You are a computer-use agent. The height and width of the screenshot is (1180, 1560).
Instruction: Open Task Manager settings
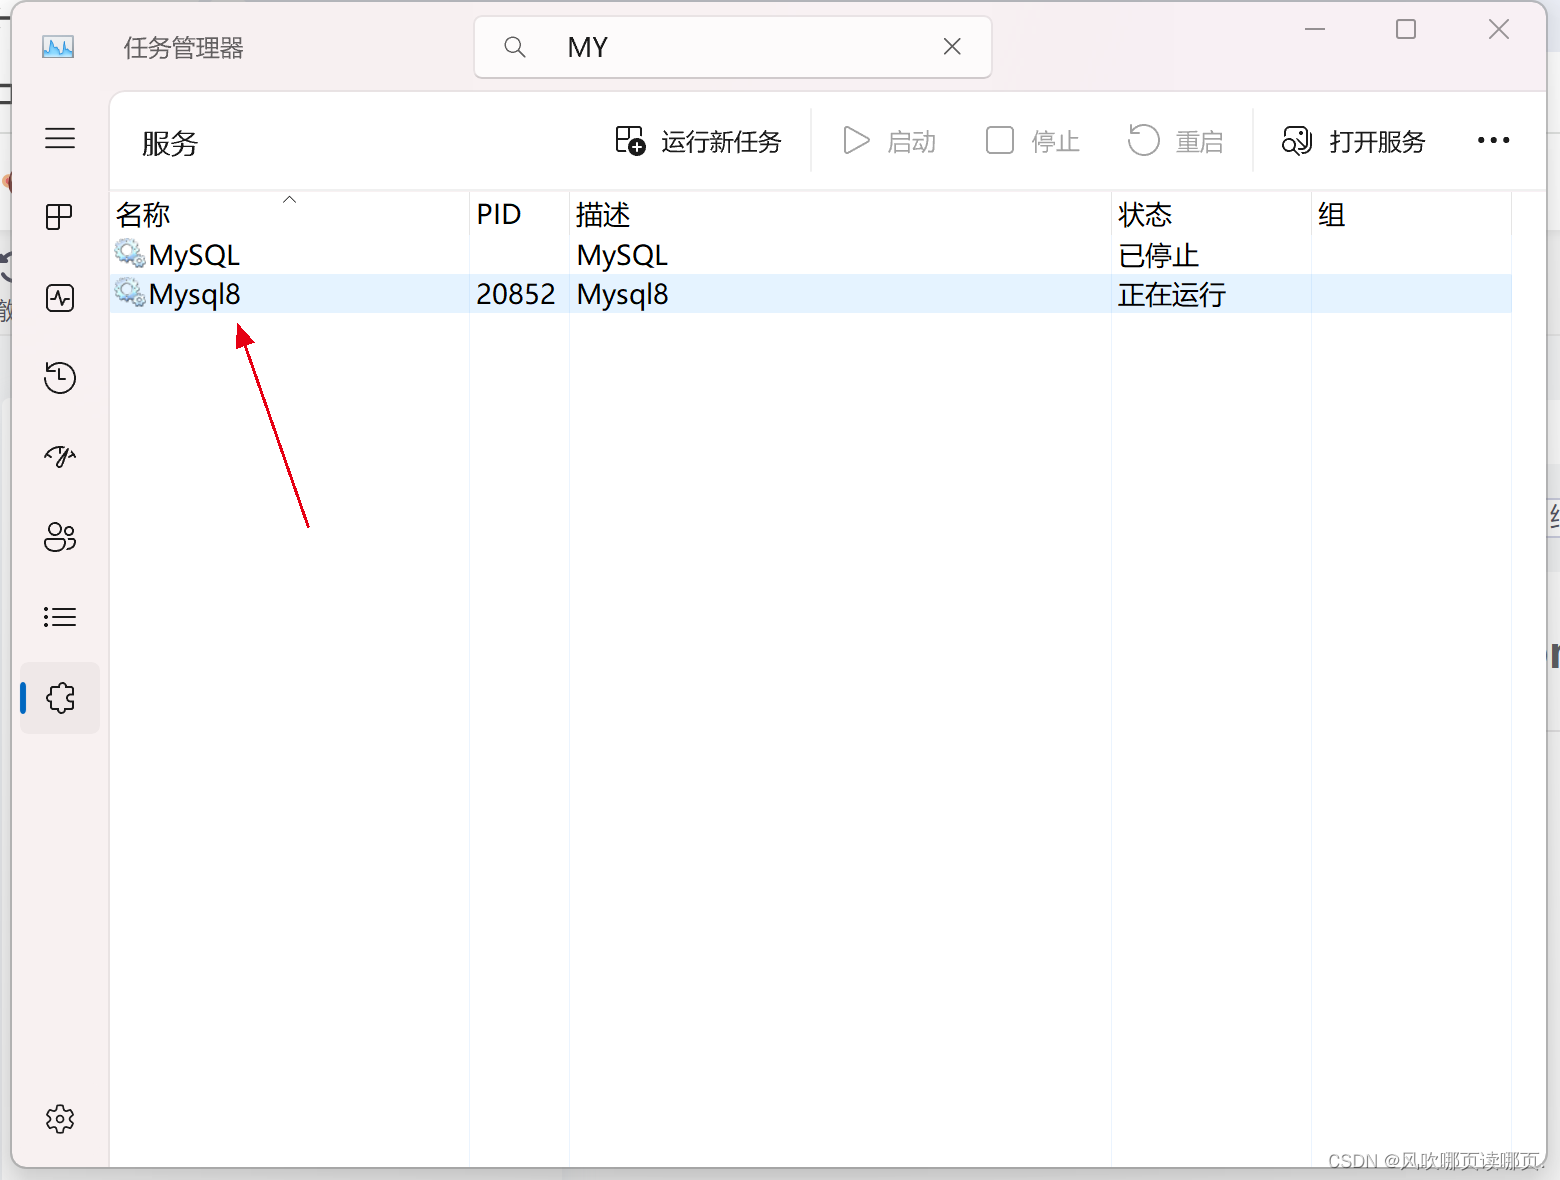[59, 1119]
